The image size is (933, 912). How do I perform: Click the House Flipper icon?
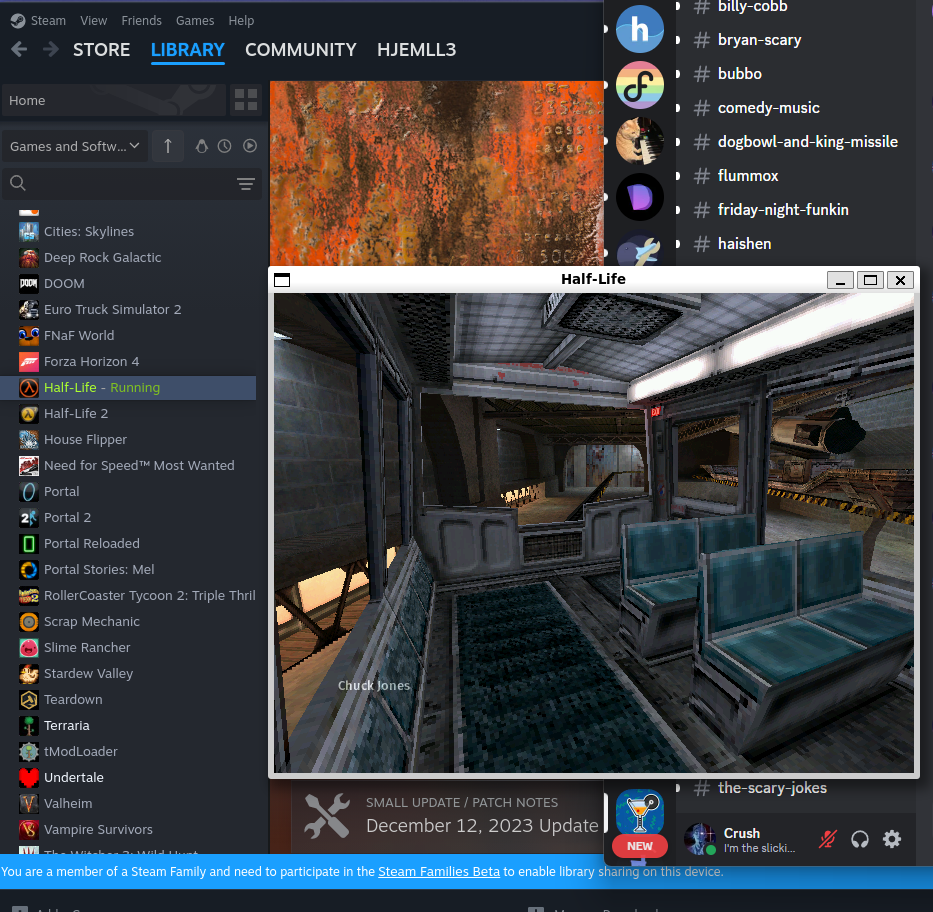coord(29,440)
